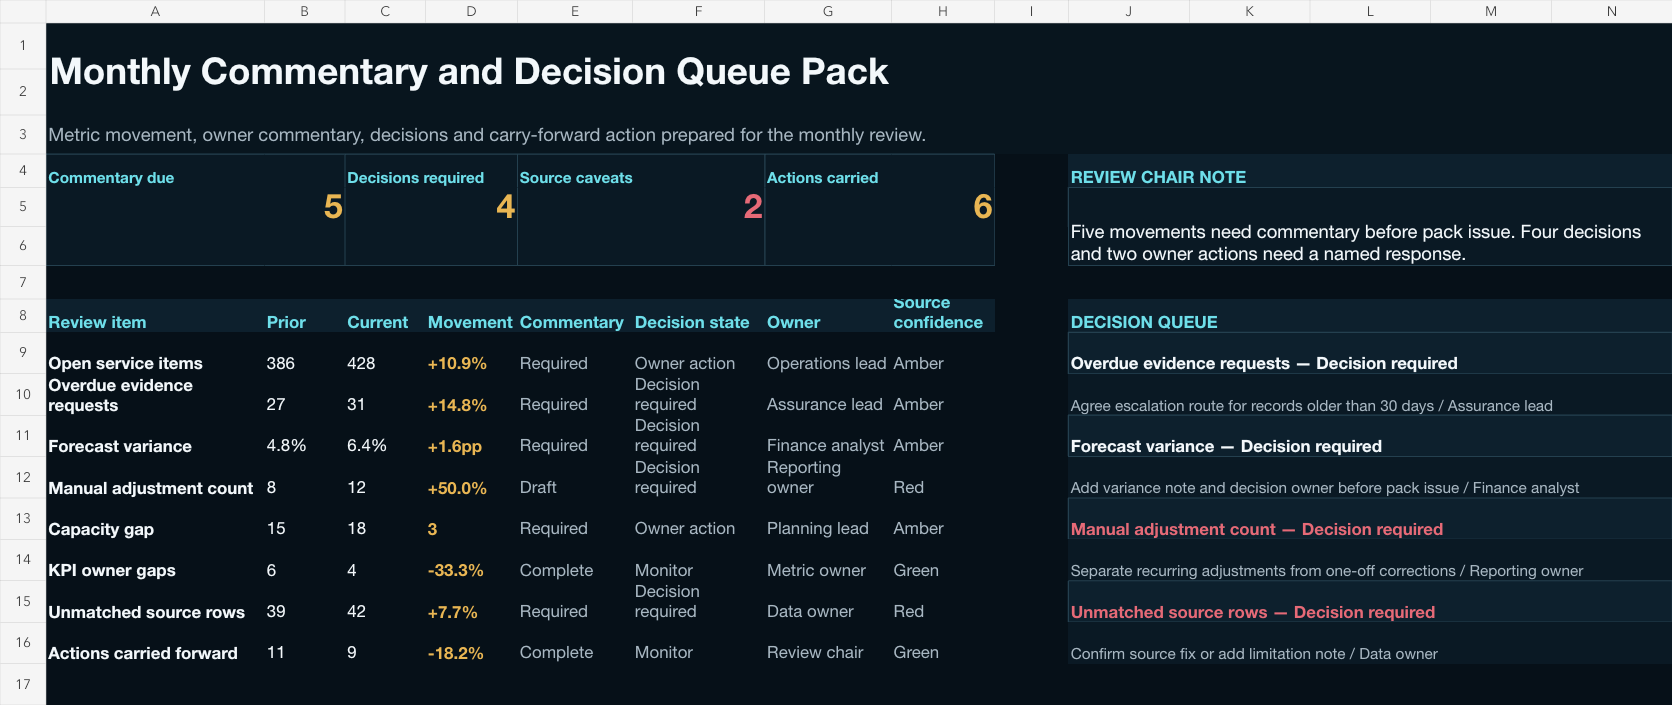Click the '+1.6pp' movement cell
This screenshot has width=1672, height=705.
pos(455,446)
